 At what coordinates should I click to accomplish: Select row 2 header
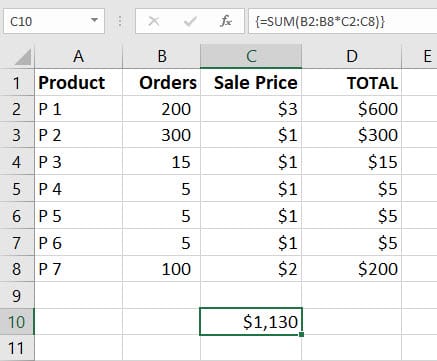[x=17, y=109]
